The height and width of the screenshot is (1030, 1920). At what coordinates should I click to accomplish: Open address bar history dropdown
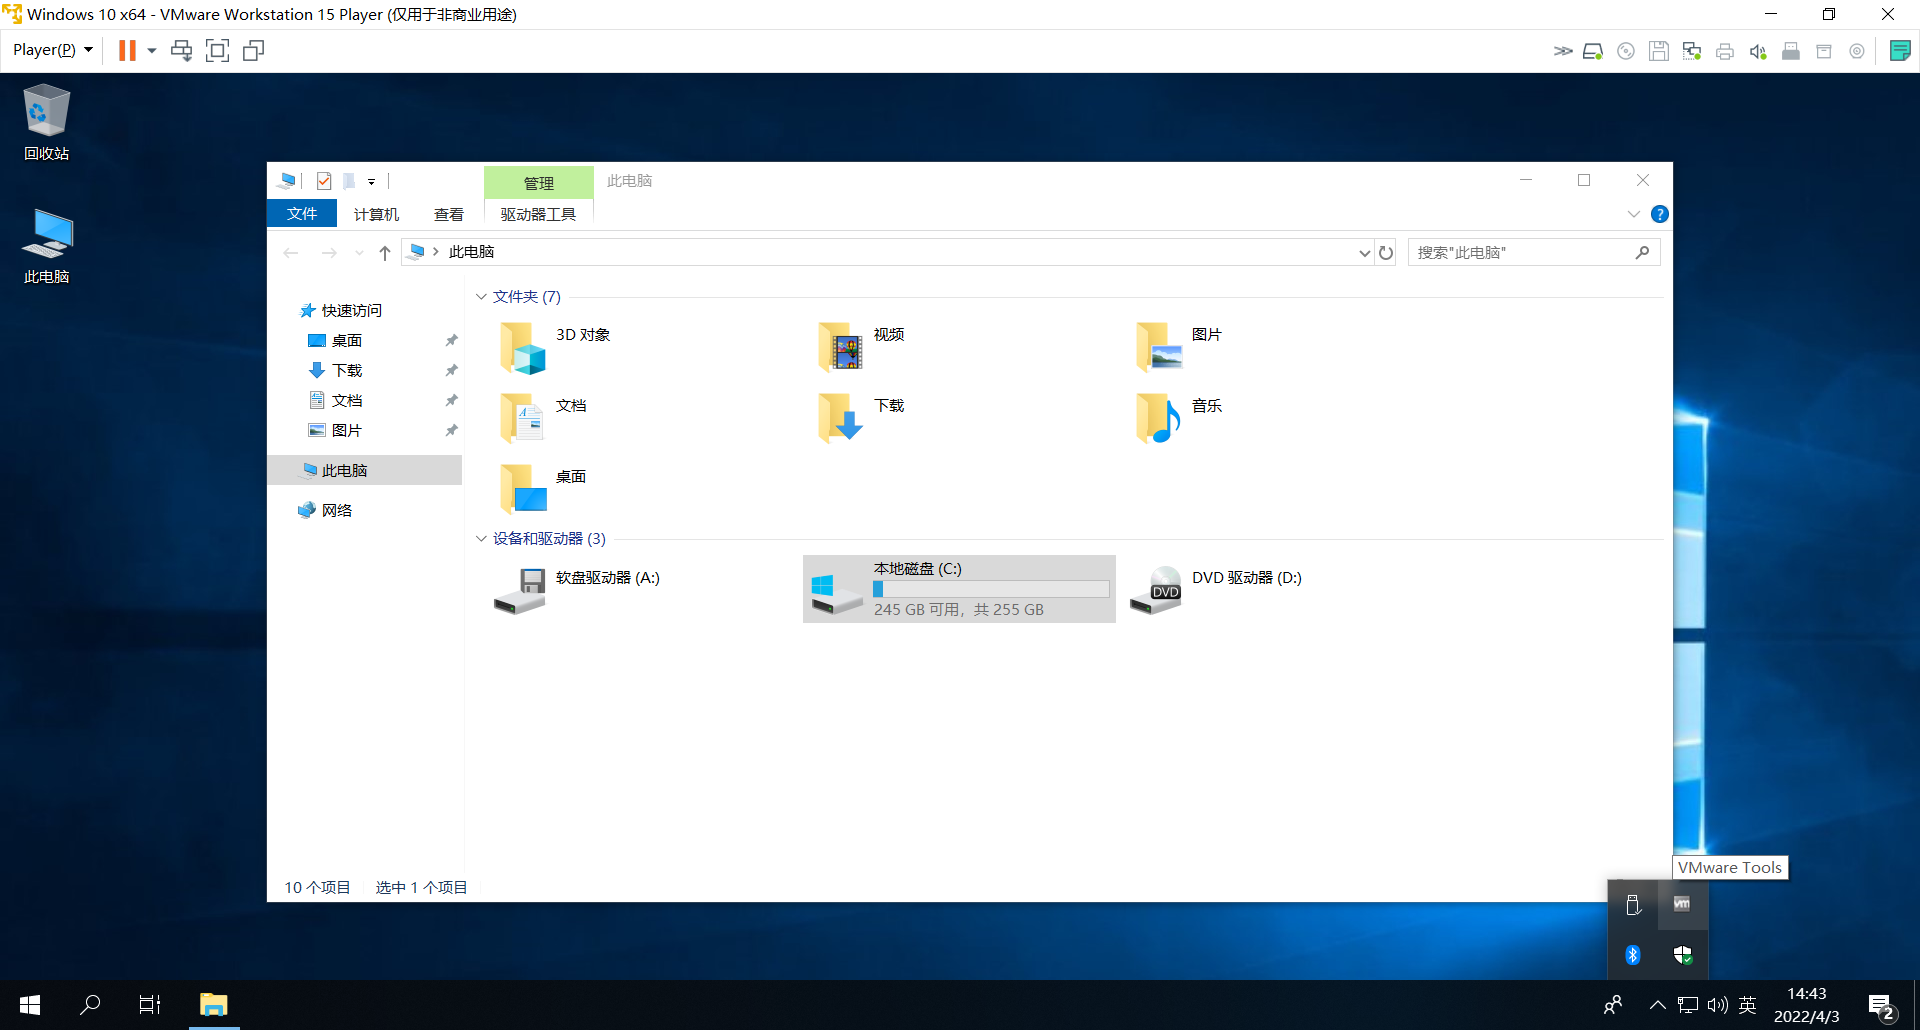click(1364, 253)
